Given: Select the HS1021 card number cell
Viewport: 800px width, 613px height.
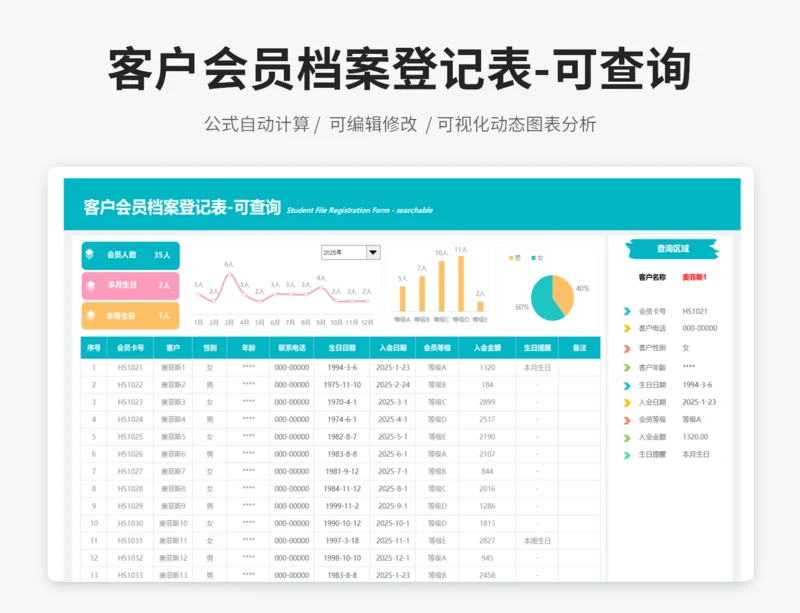Looking at the screenshot, I should 130,367.
